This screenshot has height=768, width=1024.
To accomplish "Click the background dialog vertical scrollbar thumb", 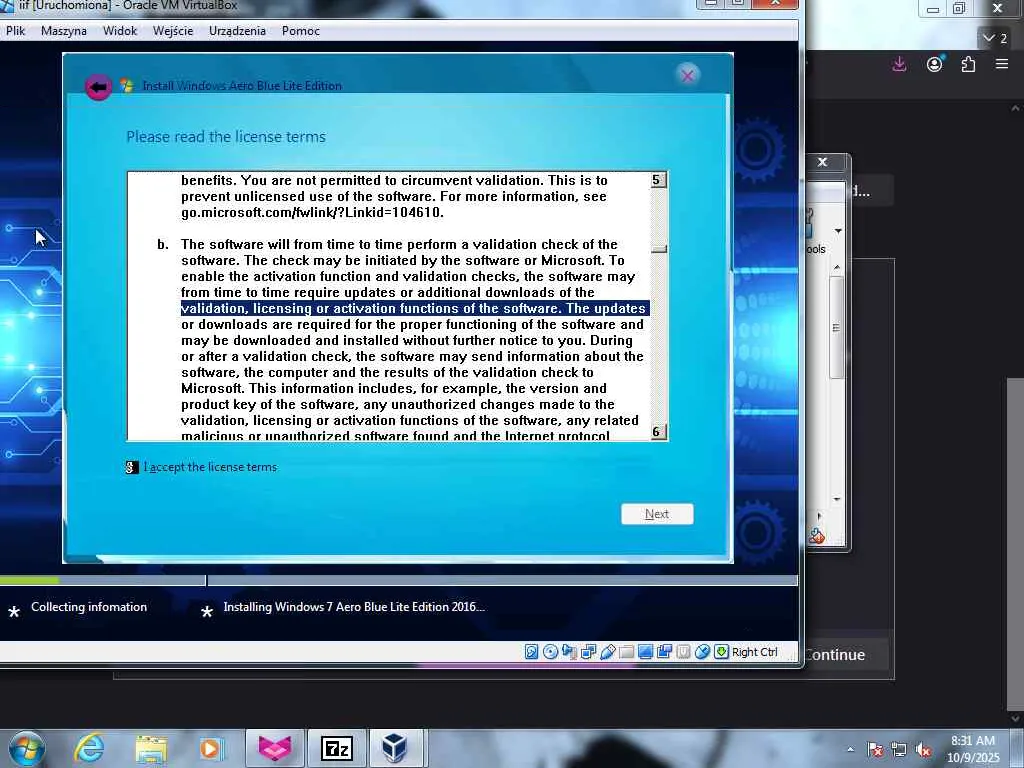I will (x=837, y=328).
